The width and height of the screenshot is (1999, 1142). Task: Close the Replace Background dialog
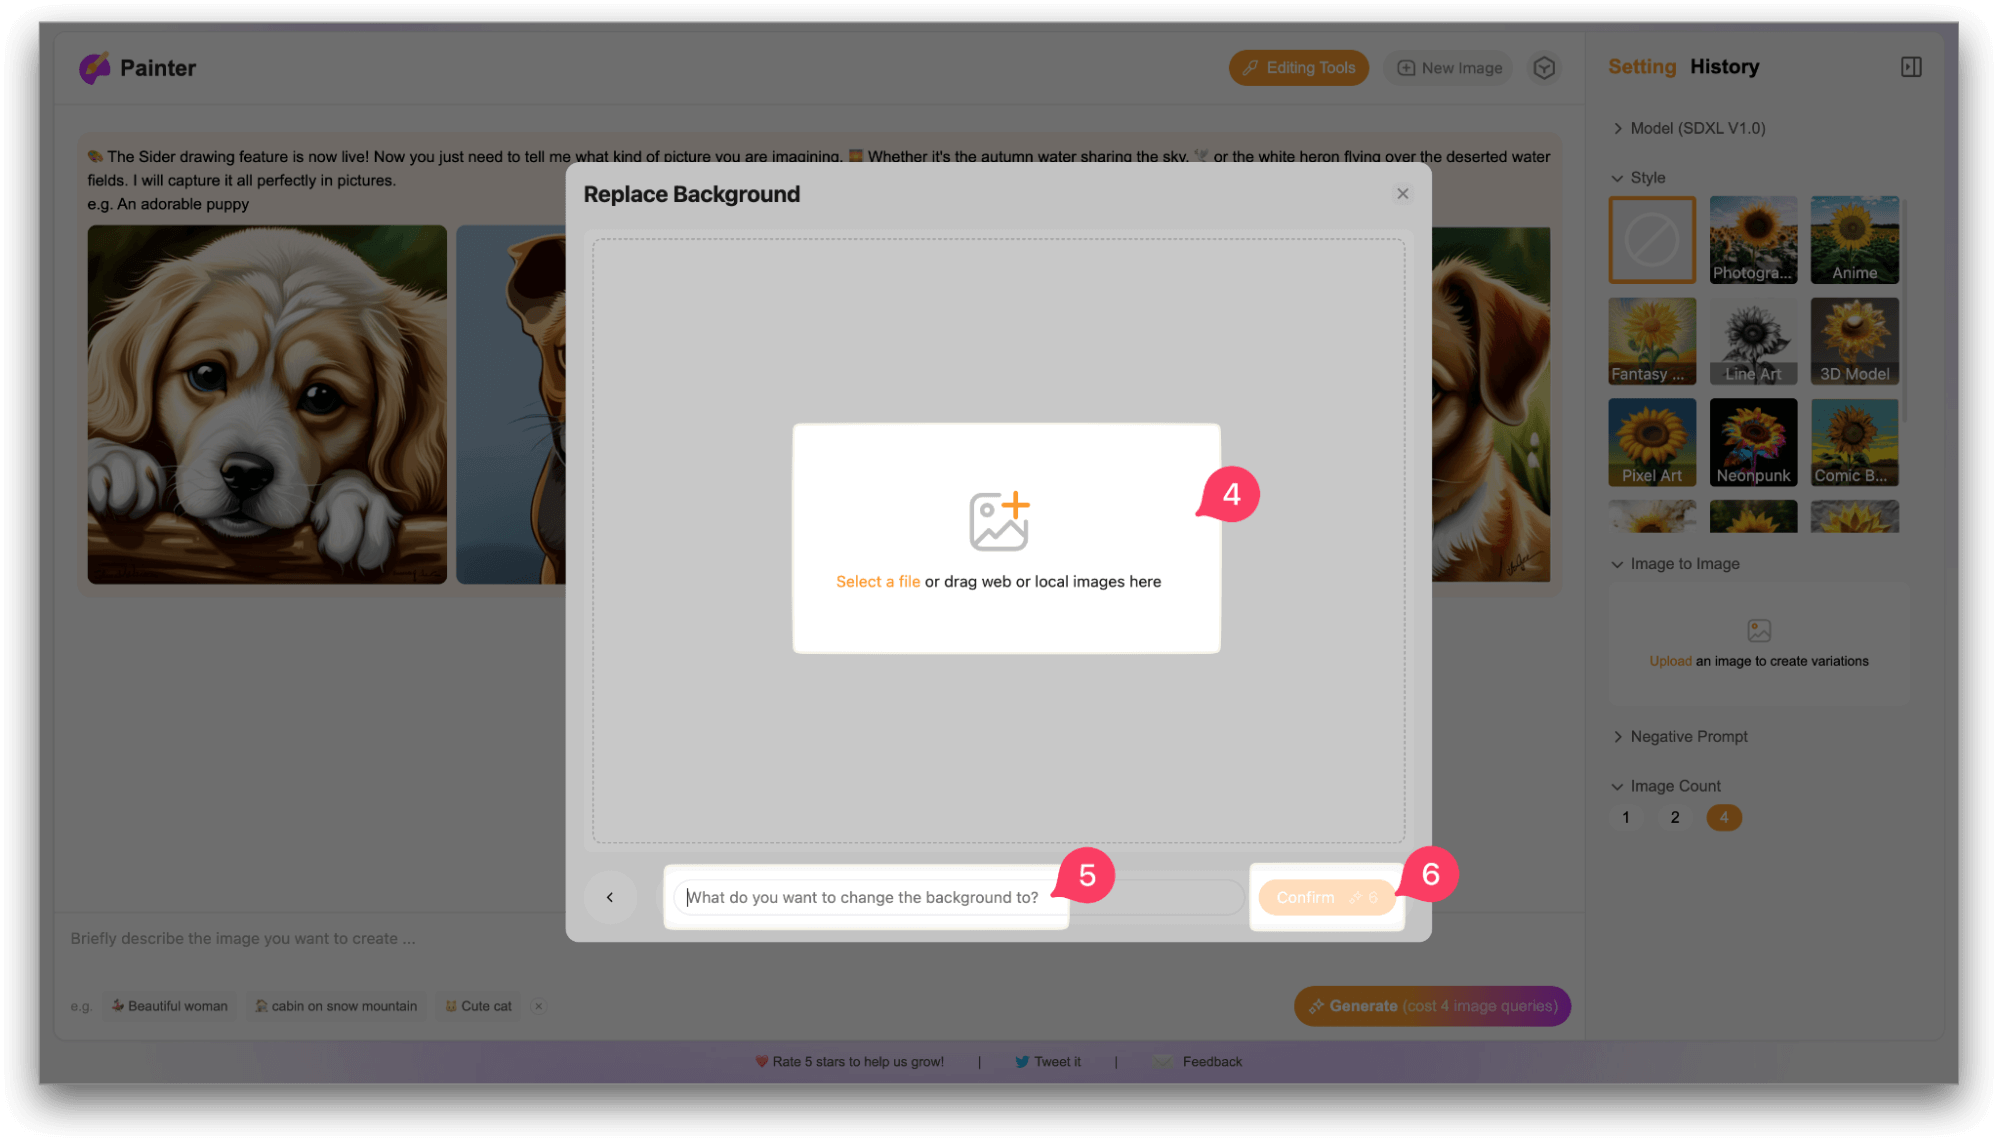(x=1402, y=194)
